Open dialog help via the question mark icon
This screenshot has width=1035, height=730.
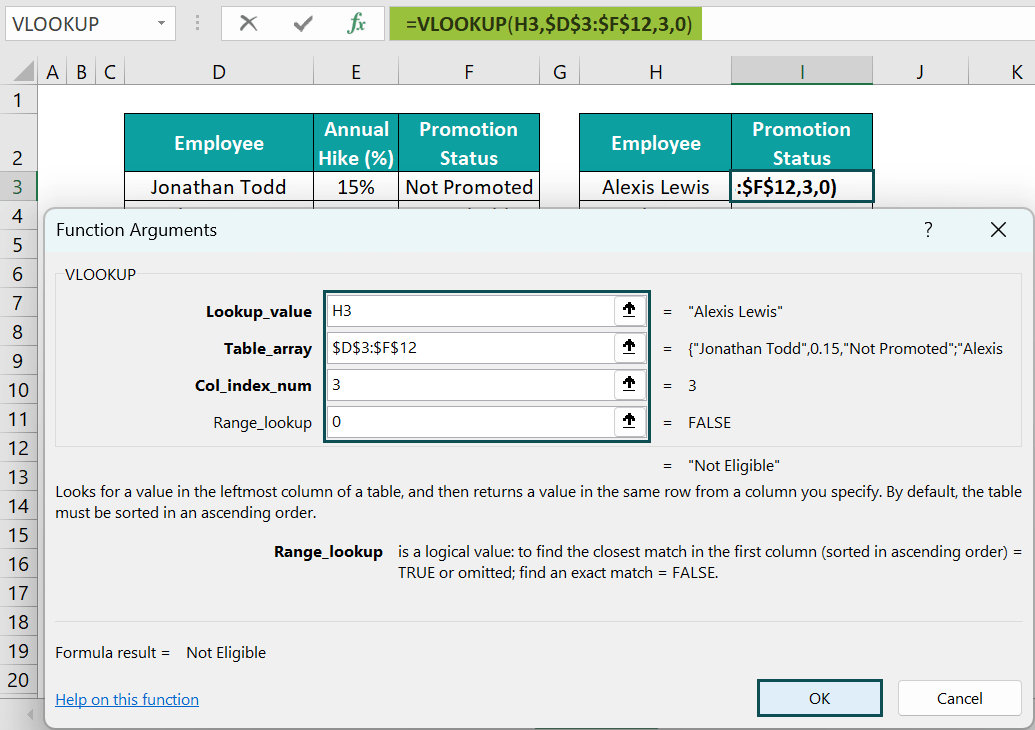(x=928, y=229)
